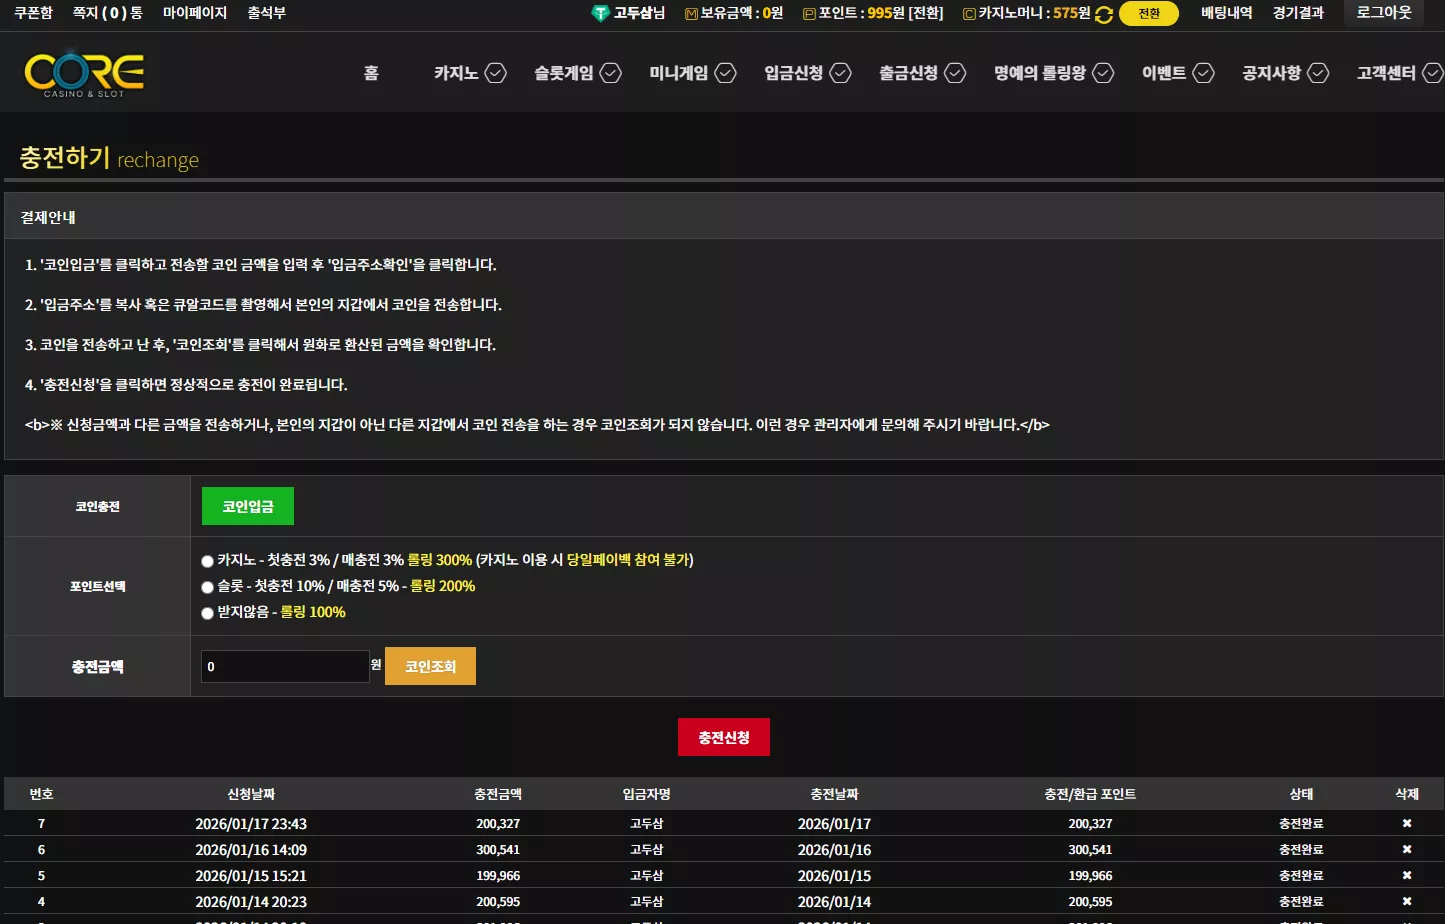Click the 2026/01/16 14:09 request date

pyautogui.click(x=251, y=850)
